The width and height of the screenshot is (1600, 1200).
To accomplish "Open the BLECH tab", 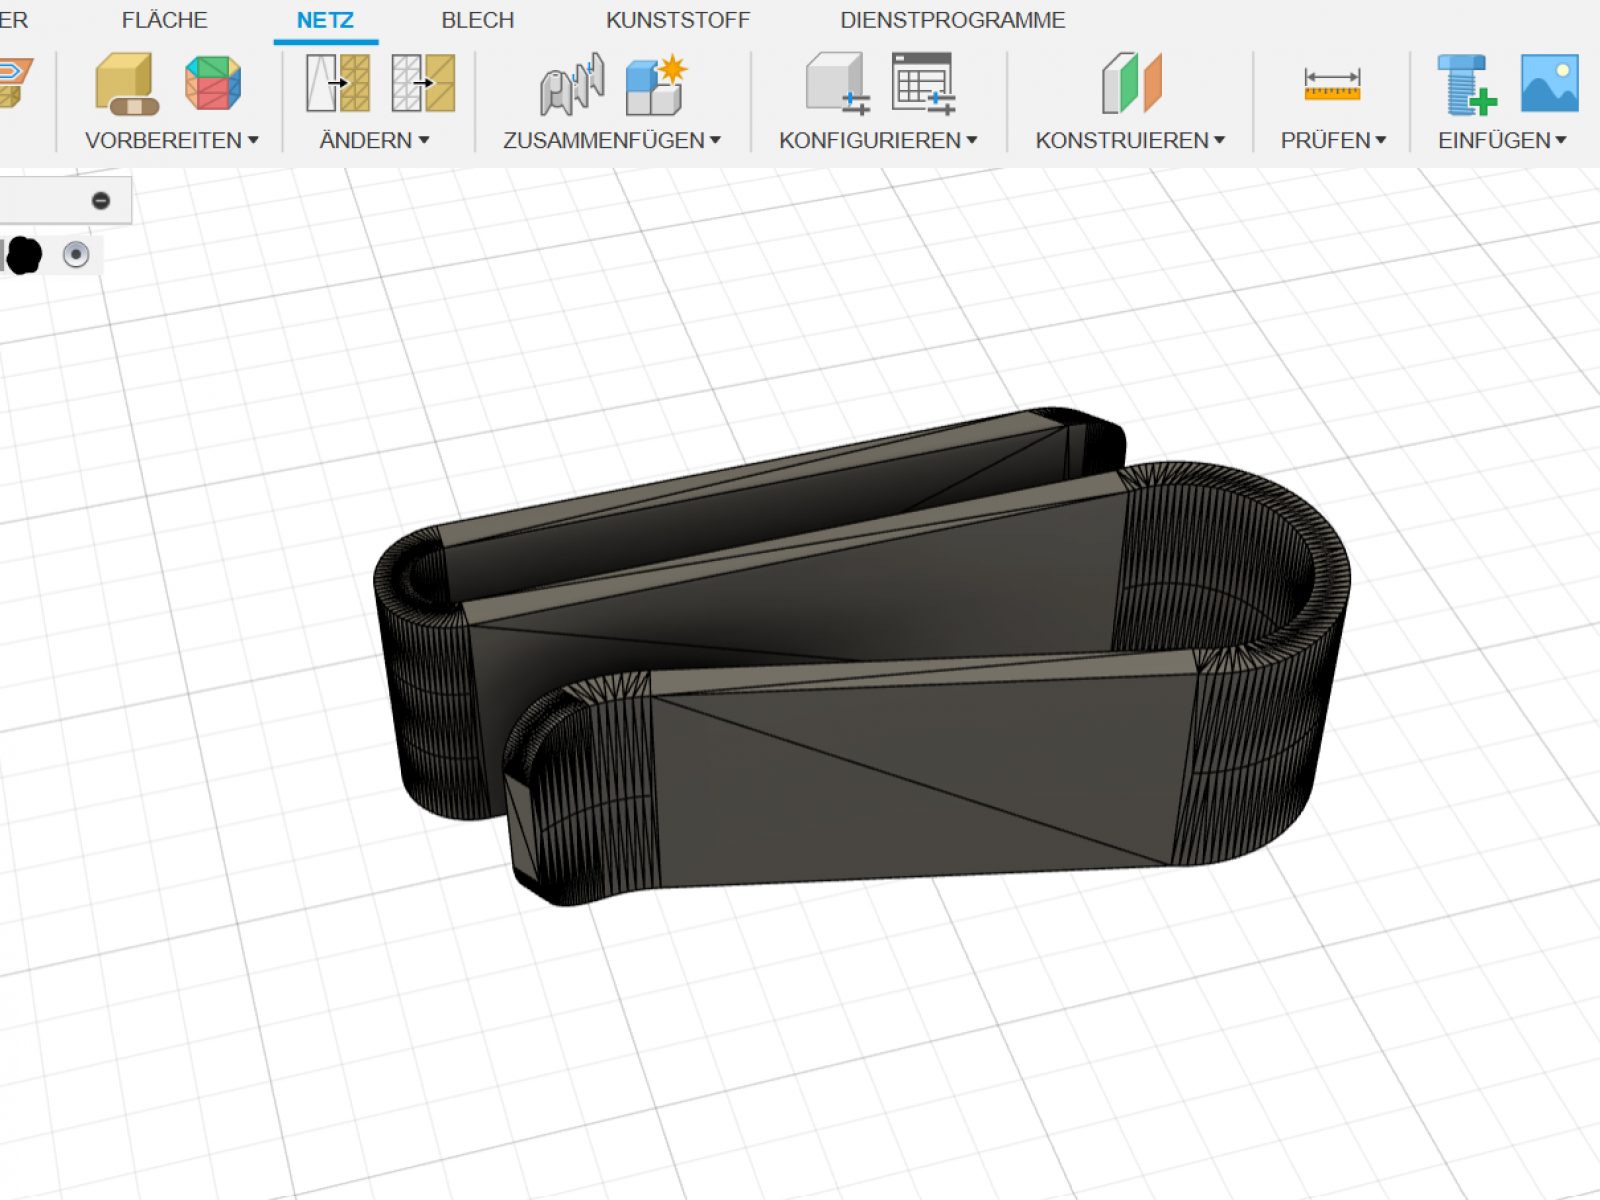I will [x=477, y=20].
